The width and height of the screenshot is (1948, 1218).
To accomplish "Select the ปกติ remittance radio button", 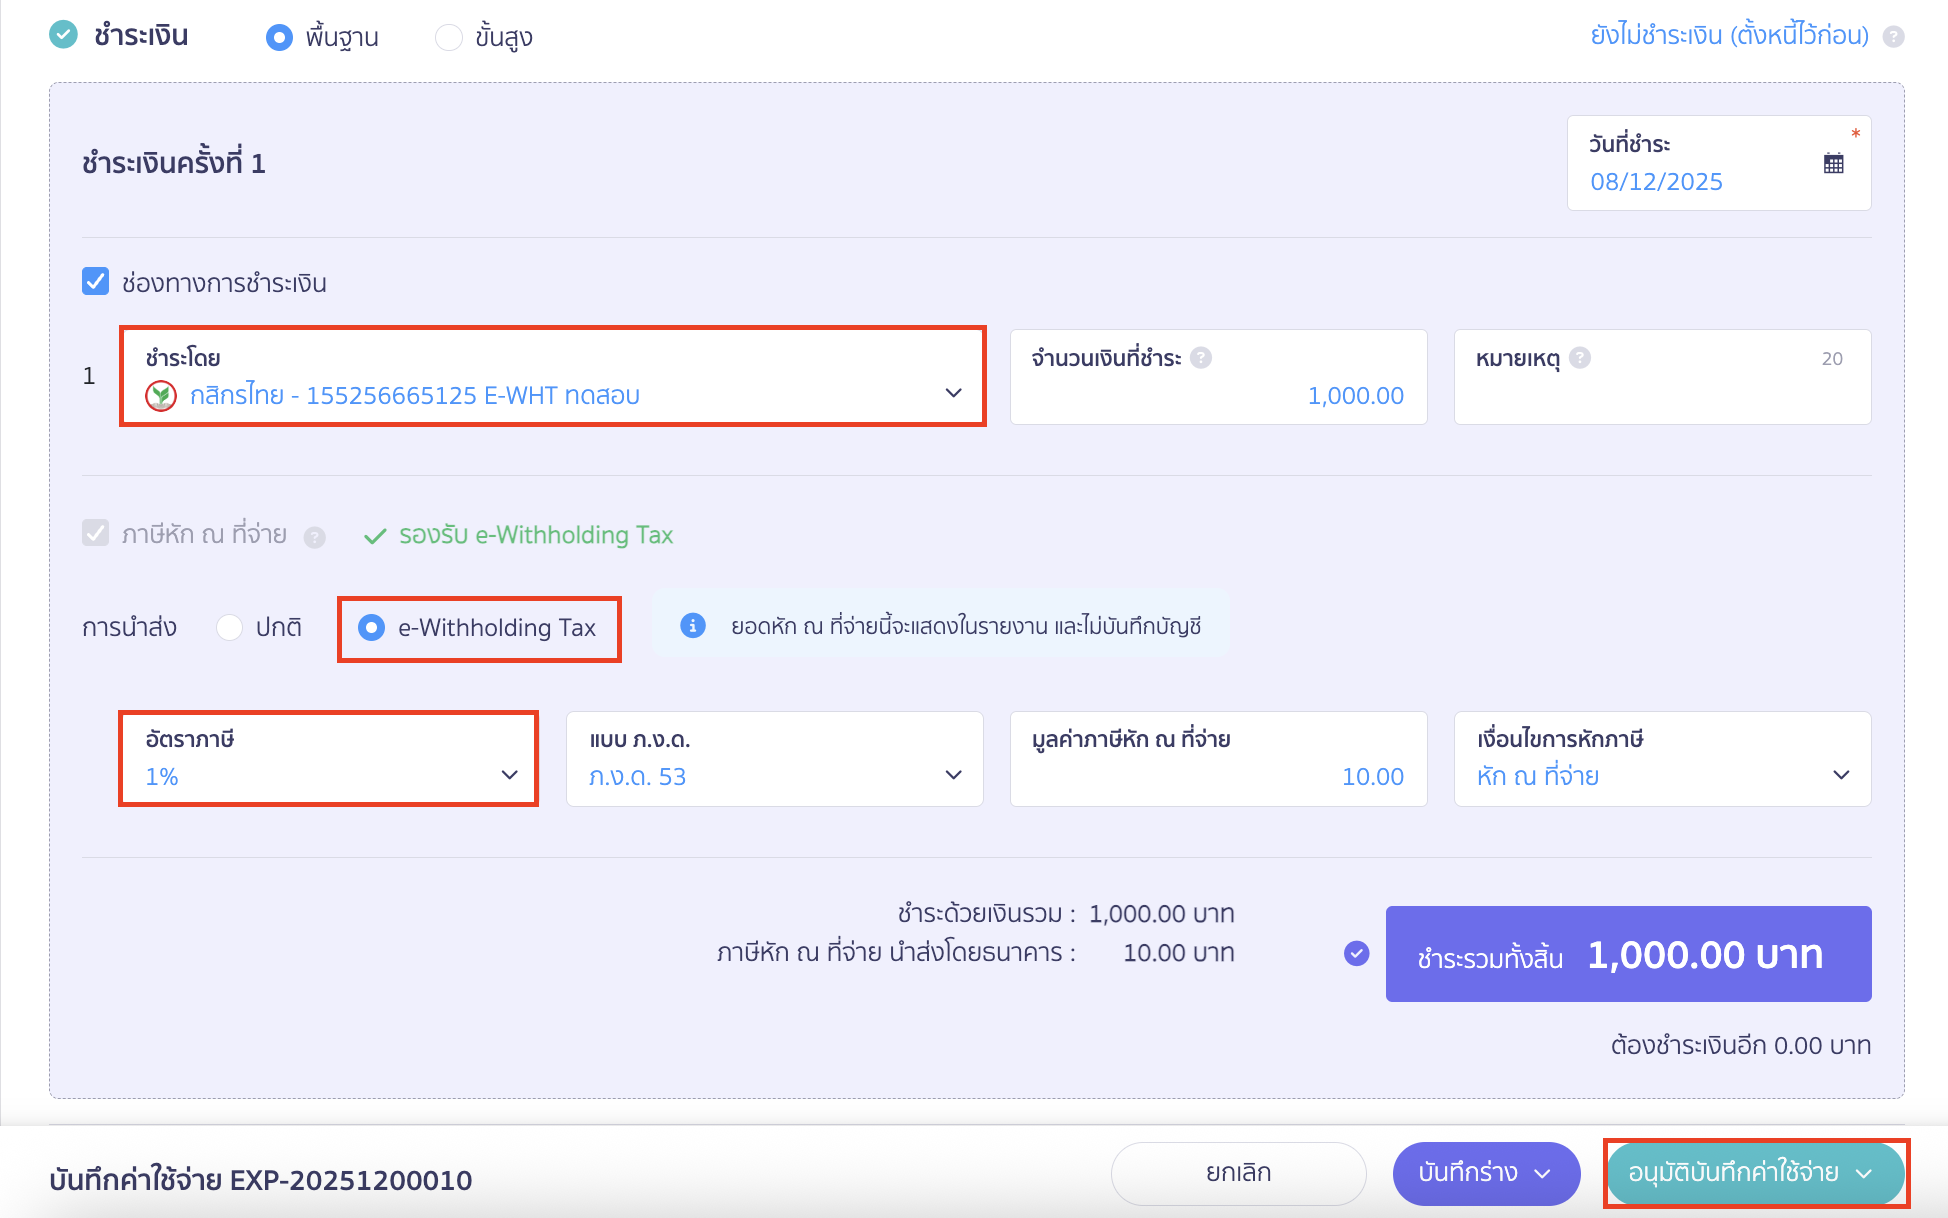I will click(230, 627).
